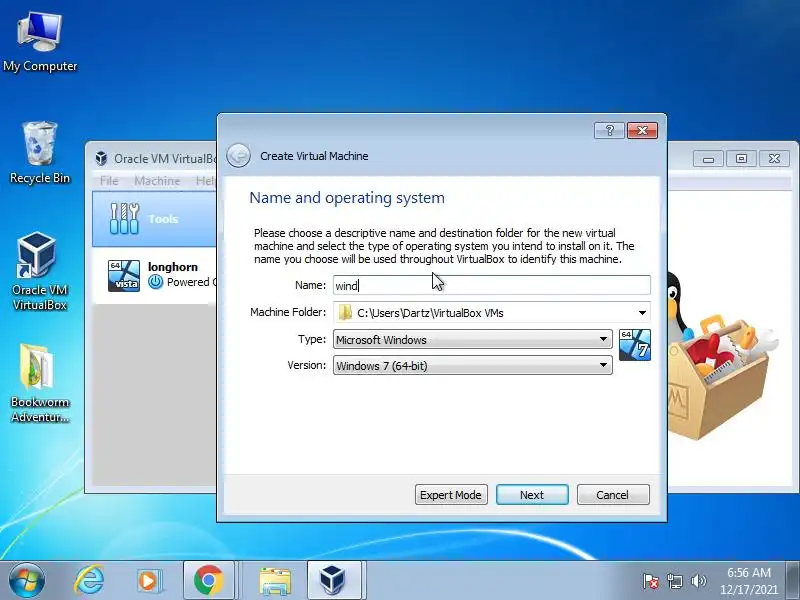Viewport: 800px width, 600px height.
Task: Select the longhorn virtual machine entry
Action: 155,276
